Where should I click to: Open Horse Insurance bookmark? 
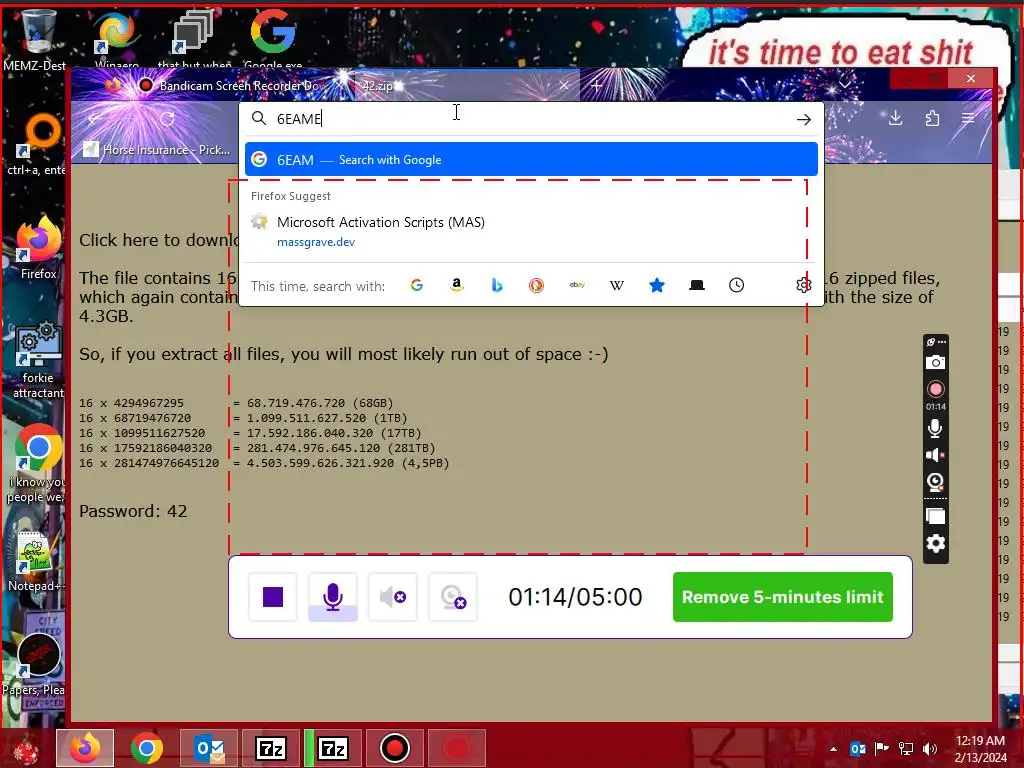(x=158, y=150)
